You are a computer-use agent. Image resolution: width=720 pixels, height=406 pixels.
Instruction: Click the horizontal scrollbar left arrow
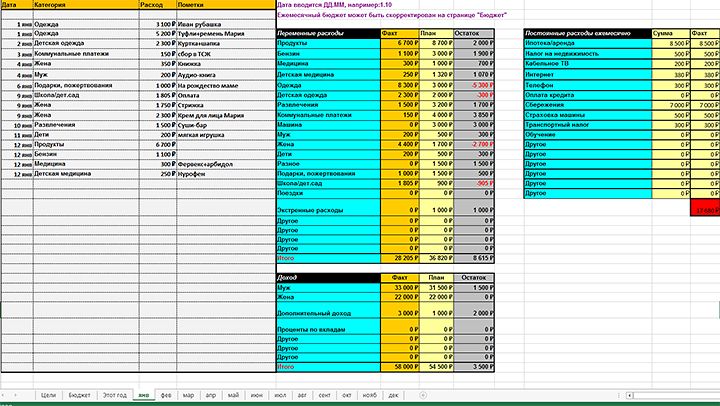click(630, 395)
